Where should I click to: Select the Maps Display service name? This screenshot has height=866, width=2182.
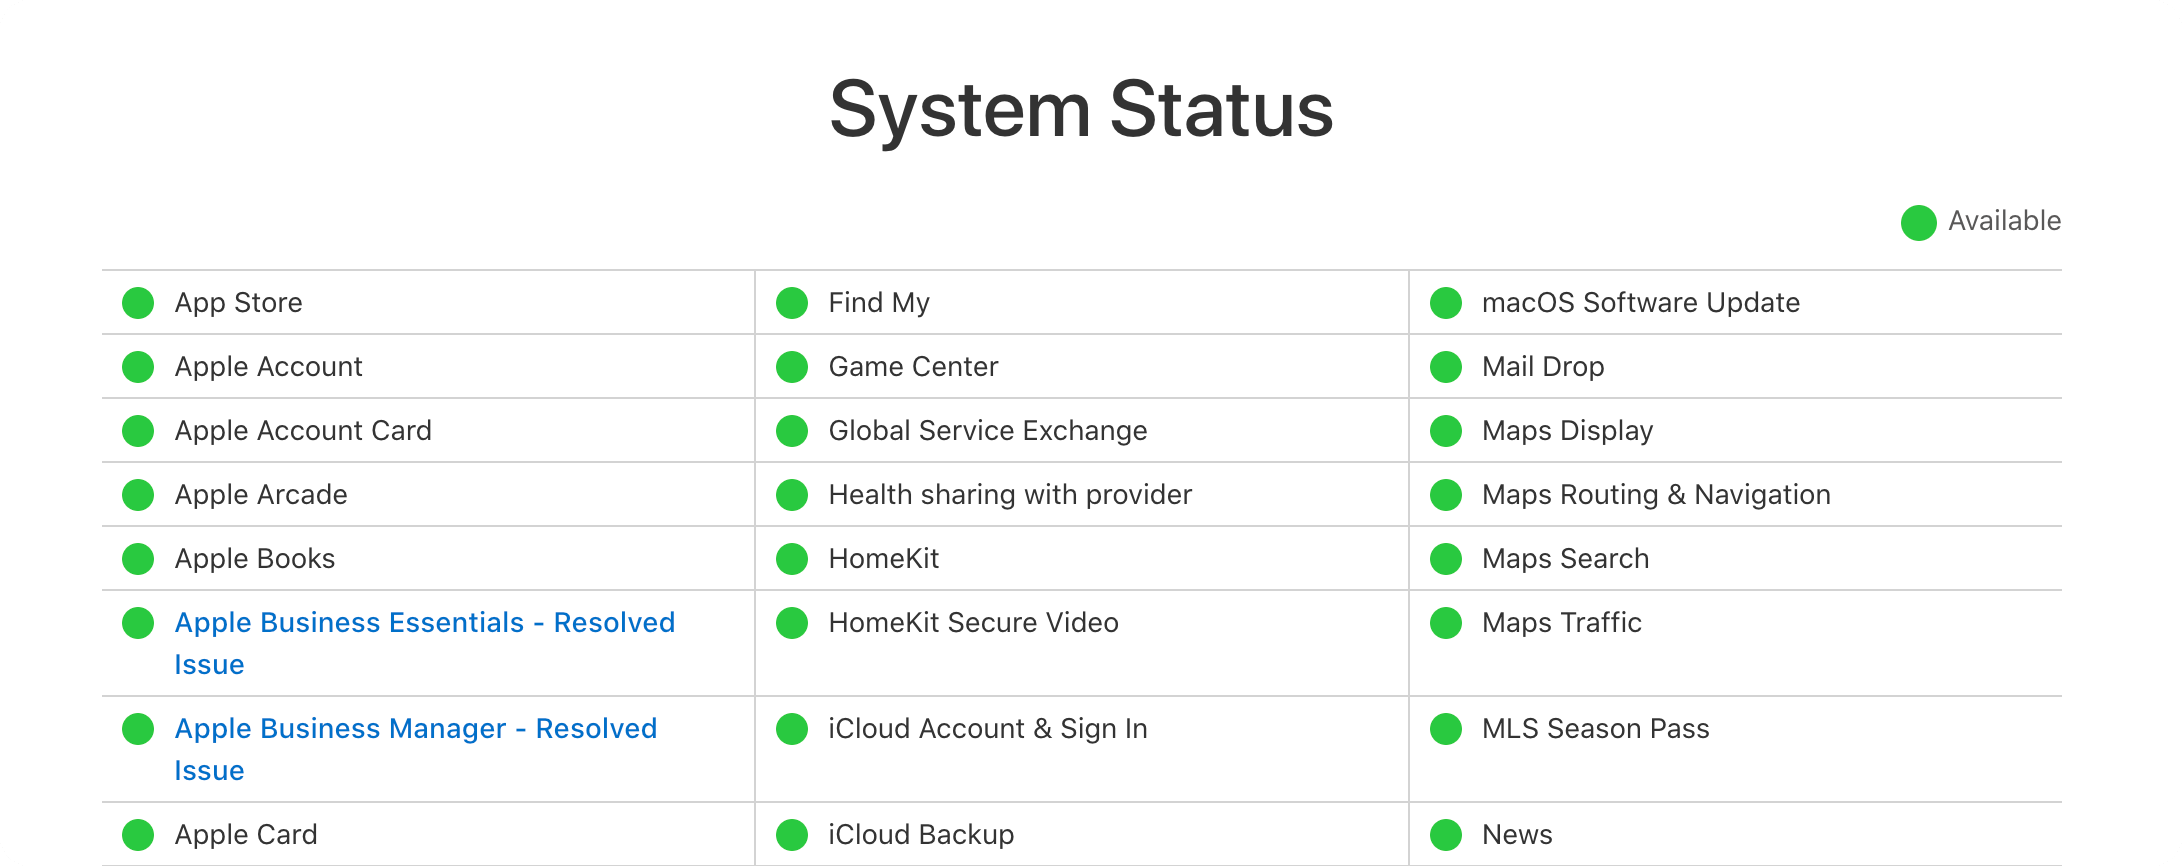[1567, 431]
